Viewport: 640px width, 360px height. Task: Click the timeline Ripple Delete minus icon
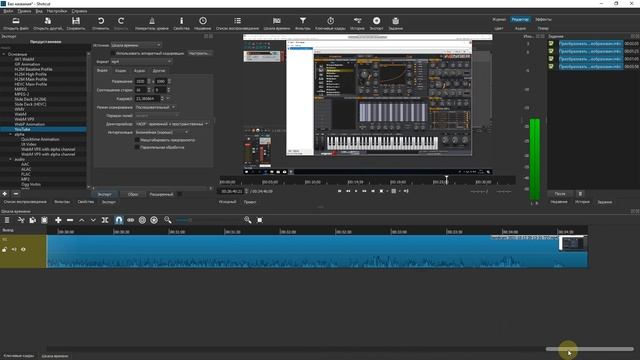point(70,220)
